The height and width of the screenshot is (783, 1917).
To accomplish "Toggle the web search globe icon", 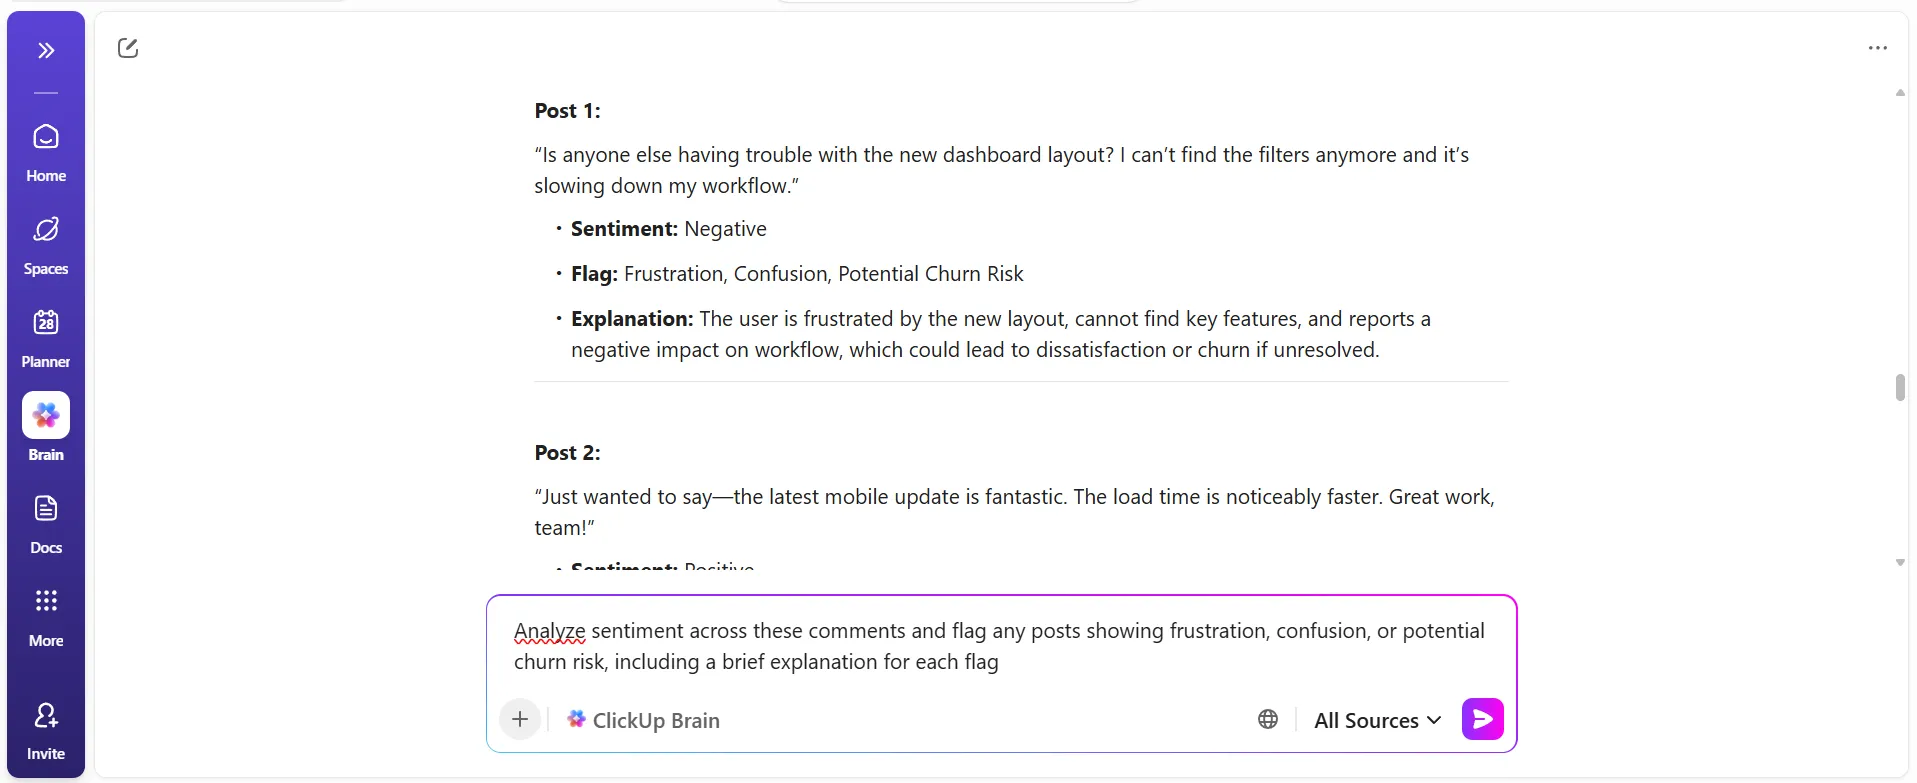I will (1268, 719).
